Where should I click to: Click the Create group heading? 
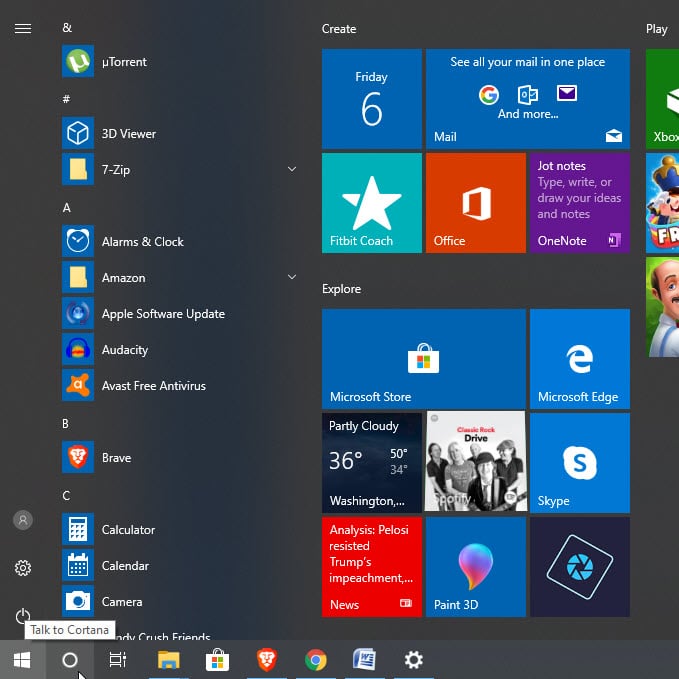339,29
